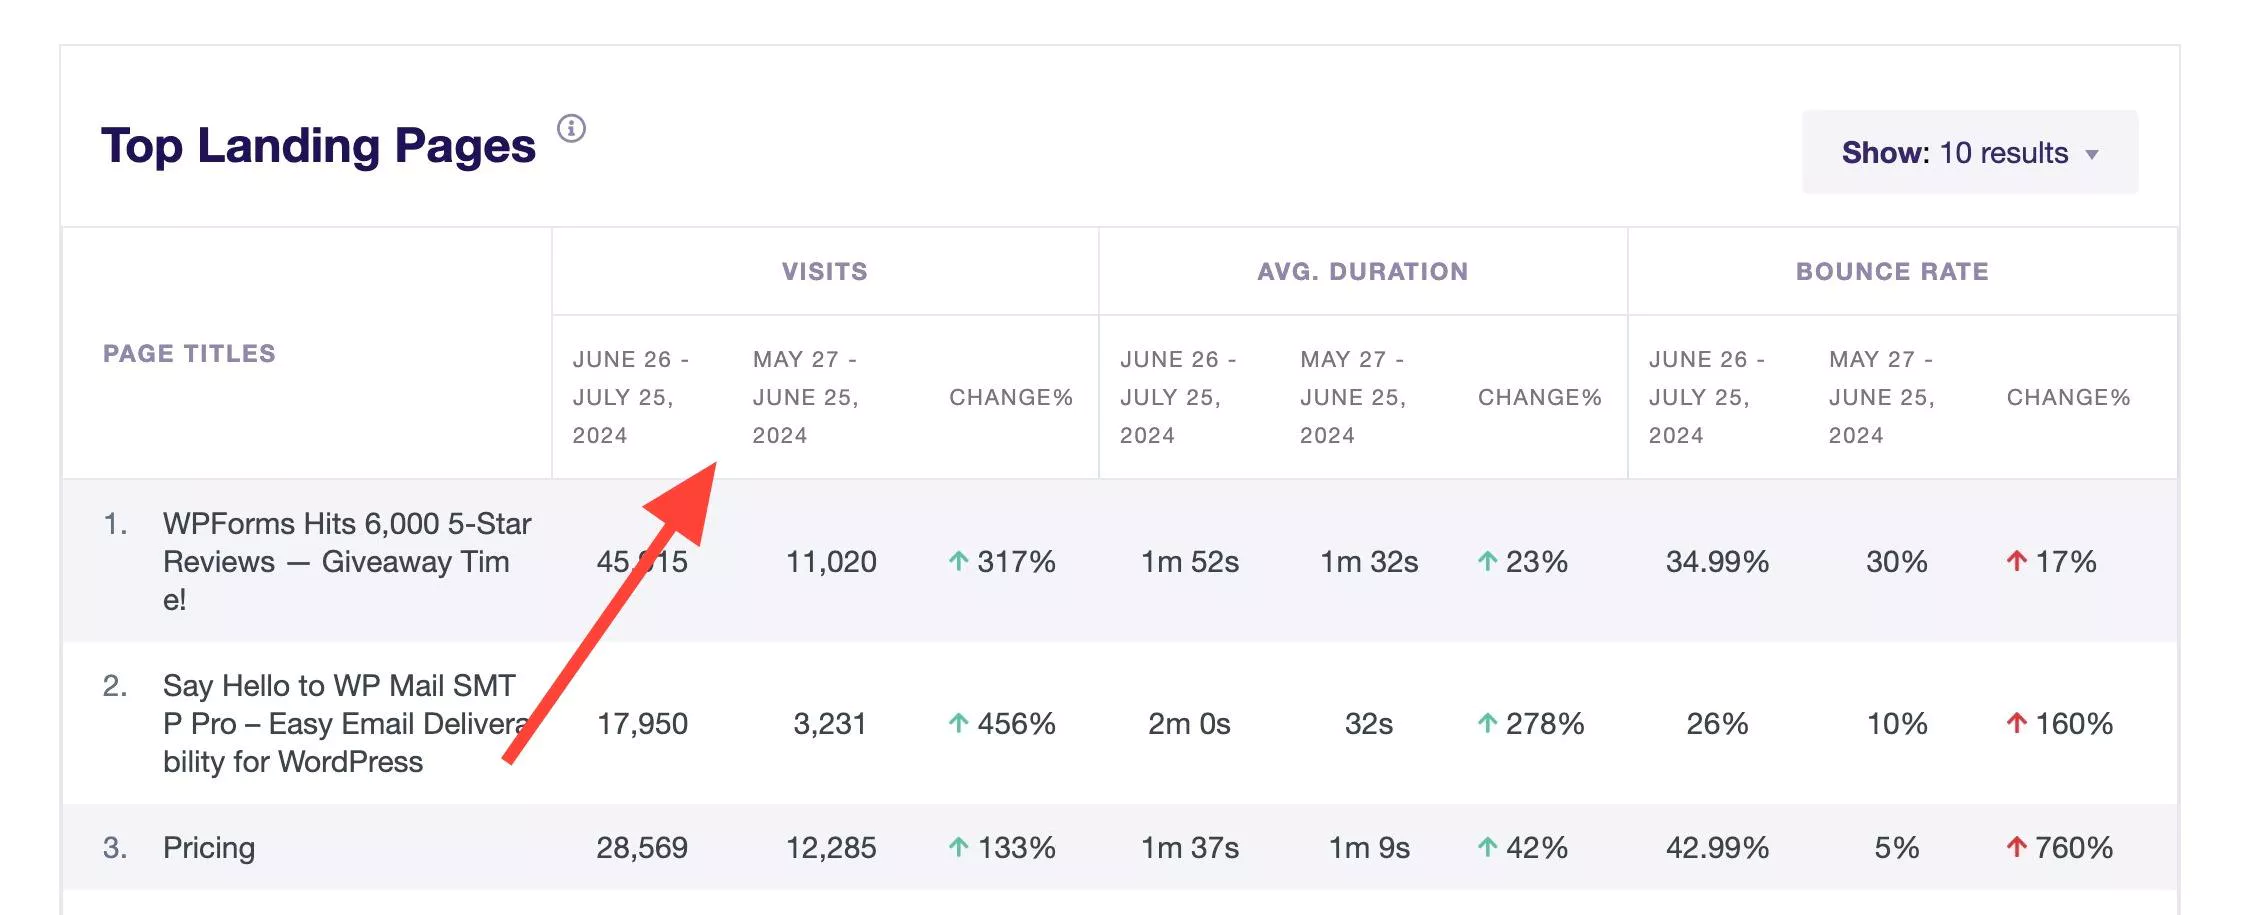Click the 1m 37s duration value
This screenshot has width=2245, height=915.
1190,847
